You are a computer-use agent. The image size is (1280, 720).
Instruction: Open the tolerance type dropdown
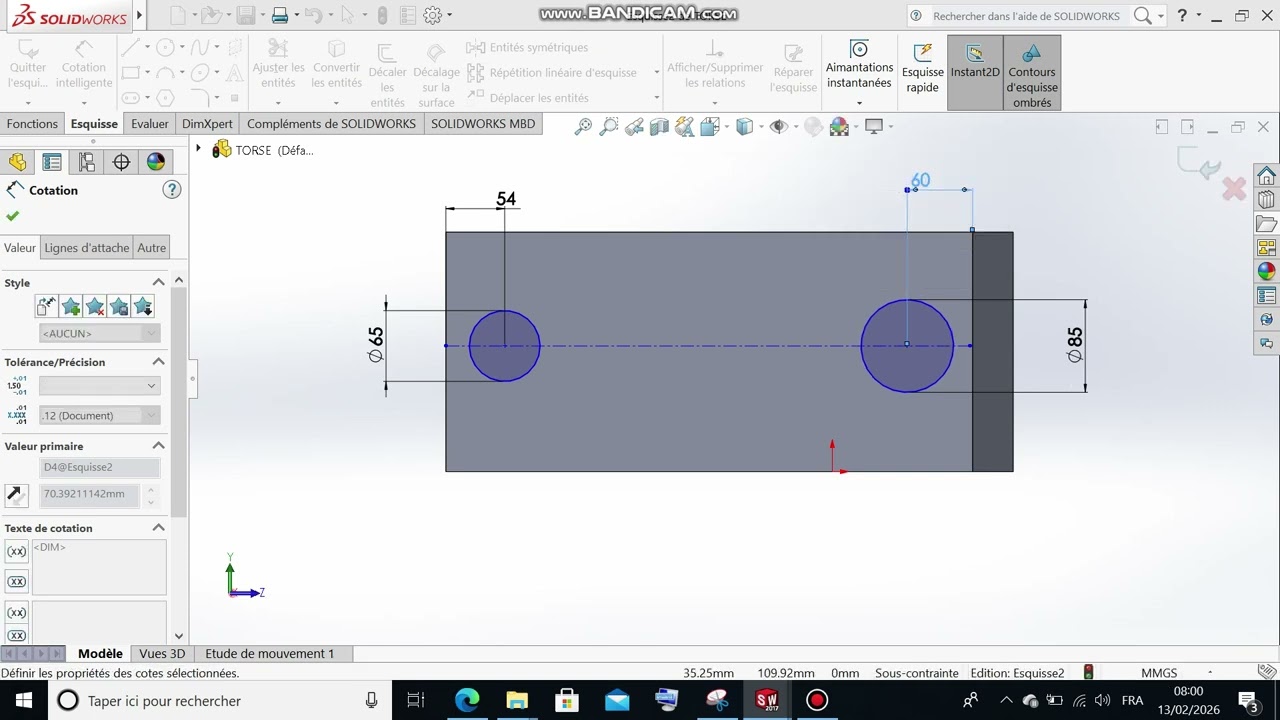pos(99,386)
